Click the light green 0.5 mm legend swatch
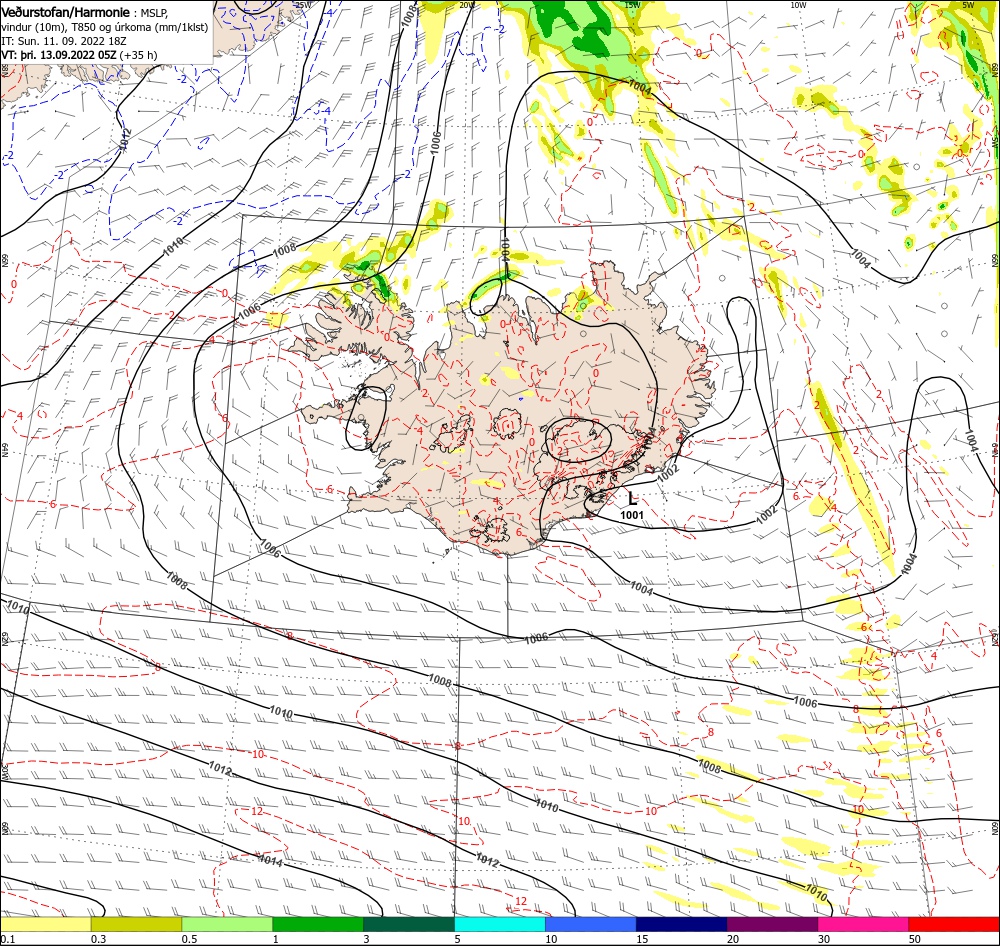This screenshot has height=946, width=1000. (x=227, y=924)
